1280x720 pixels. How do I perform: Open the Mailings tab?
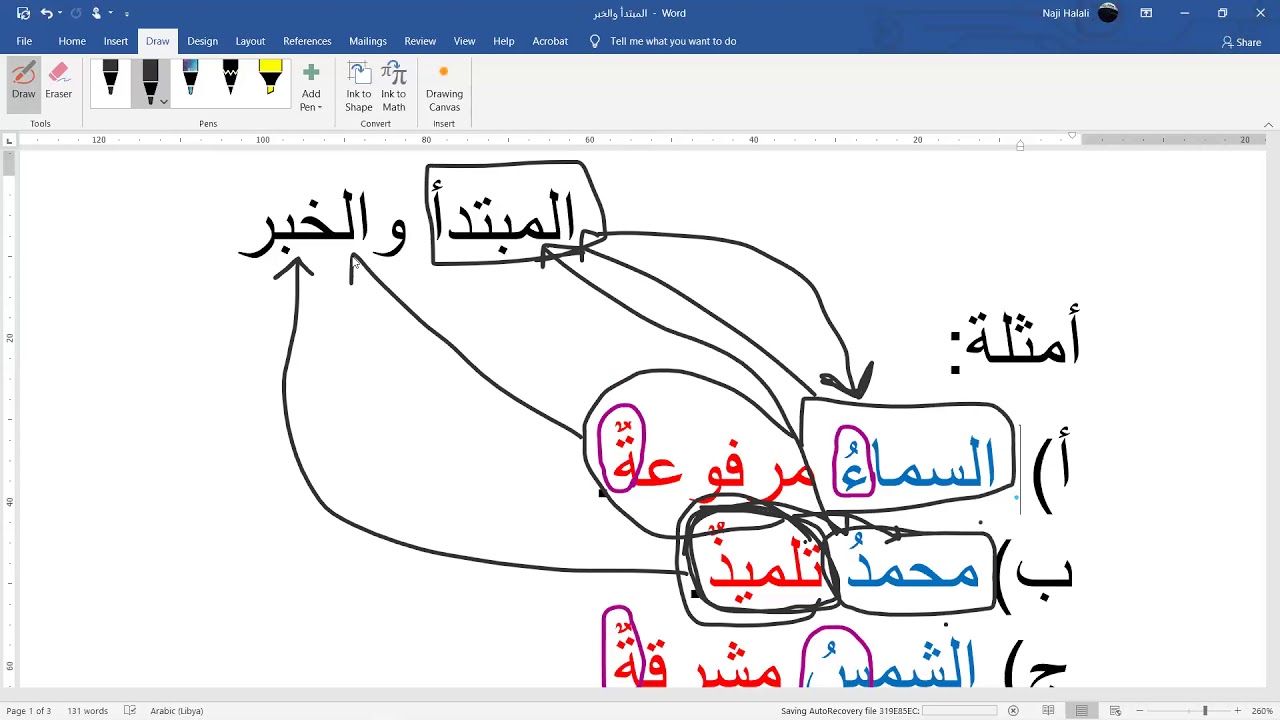[368, 41]
